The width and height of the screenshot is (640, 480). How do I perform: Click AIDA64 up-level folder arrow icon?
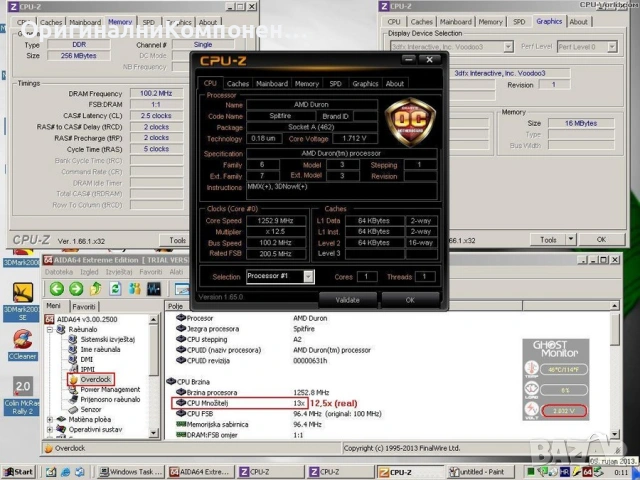point(96,289)
